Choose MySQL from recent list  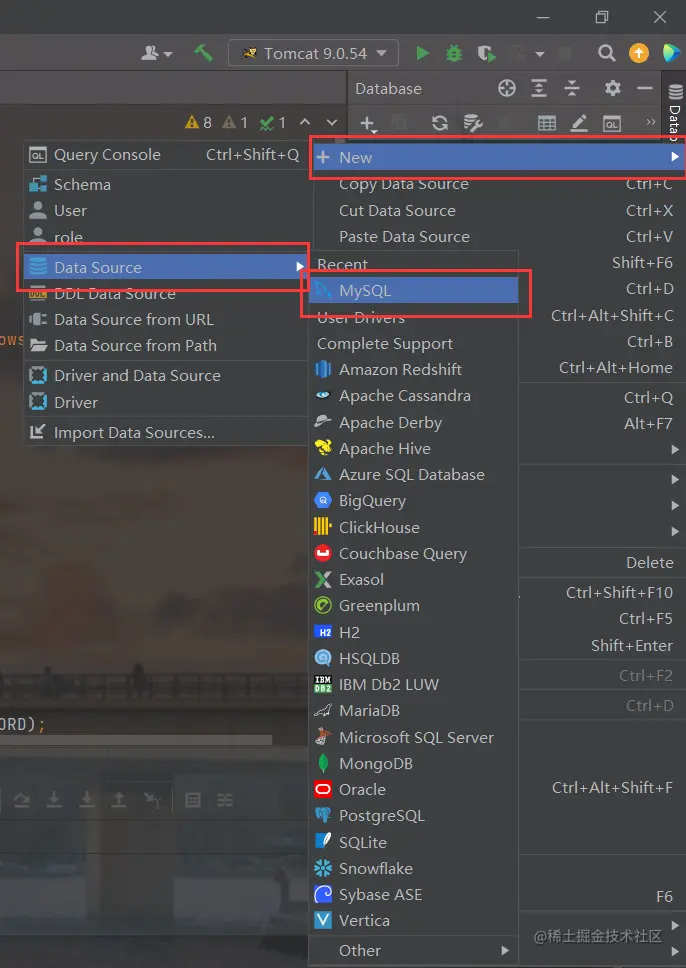(x=414, y=290)
